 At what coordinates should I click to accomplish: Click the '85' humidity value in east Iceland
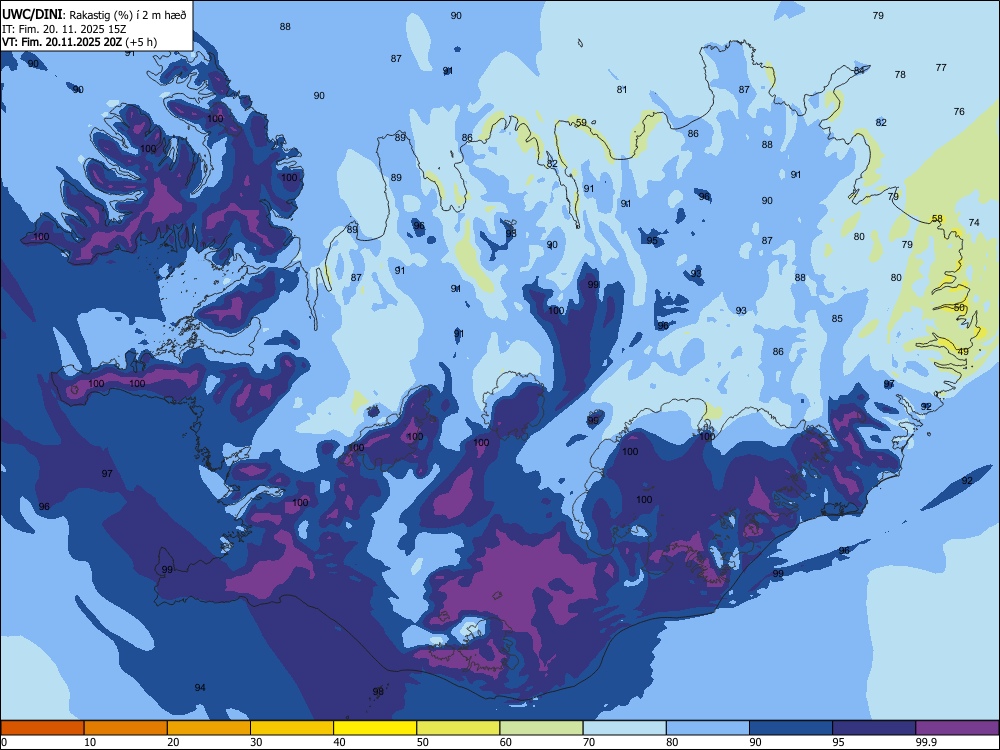point(837,319)
